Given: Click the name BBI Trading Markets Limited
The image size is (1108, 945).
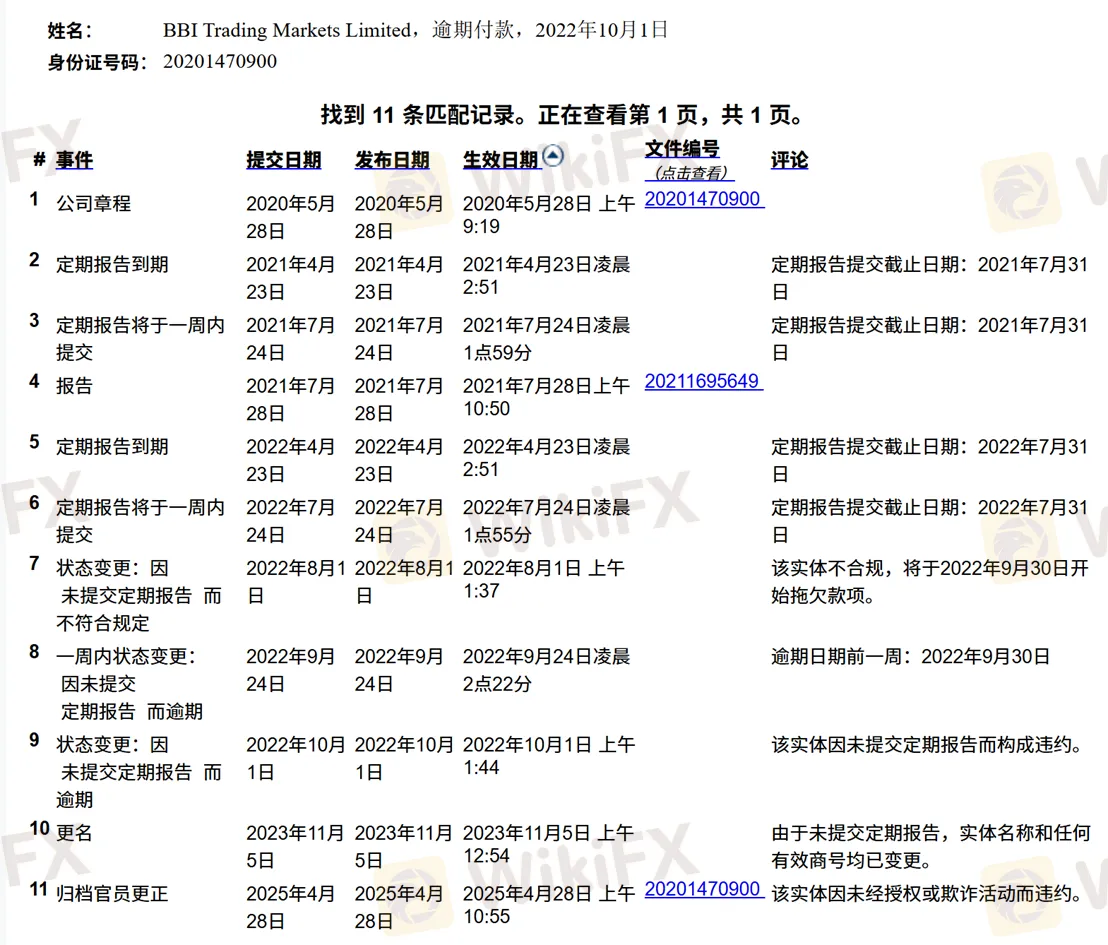Looking at the screenshot, I should pyautogui.click(x=287, y=30).
